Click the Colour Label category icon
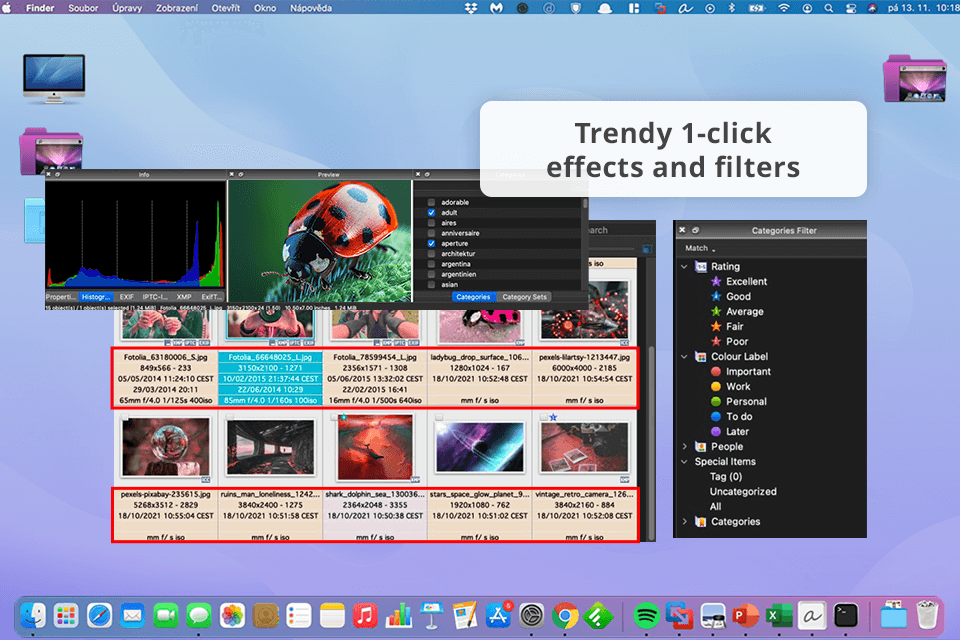The height and width of the screenshot is (640, 960). tap(699, 357)
